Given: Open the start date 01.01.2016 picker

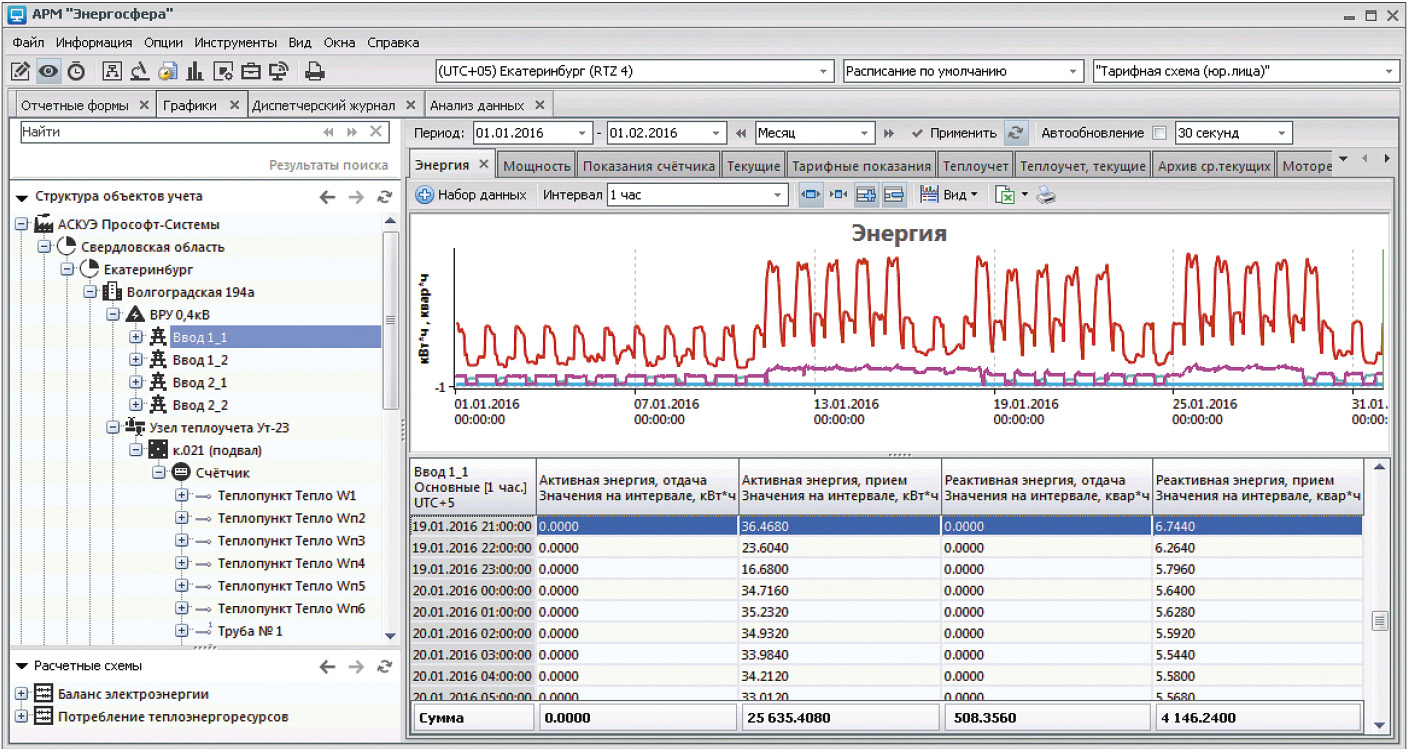Looking at the screenshot, I should click(x=582, y=133).
